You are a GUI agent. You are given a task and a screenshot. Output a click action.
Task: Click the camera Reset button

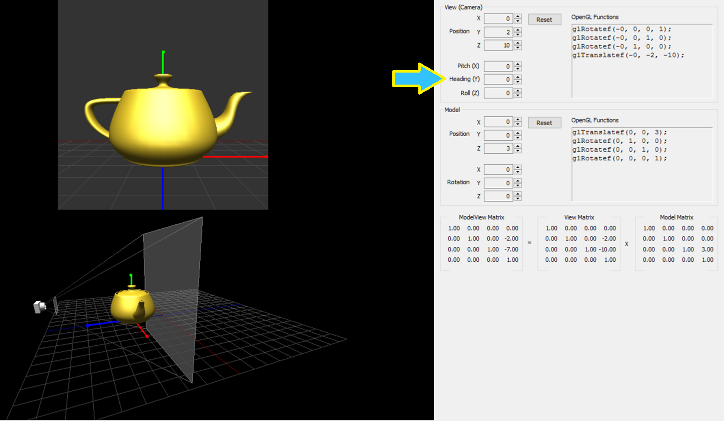pos(544,20)
